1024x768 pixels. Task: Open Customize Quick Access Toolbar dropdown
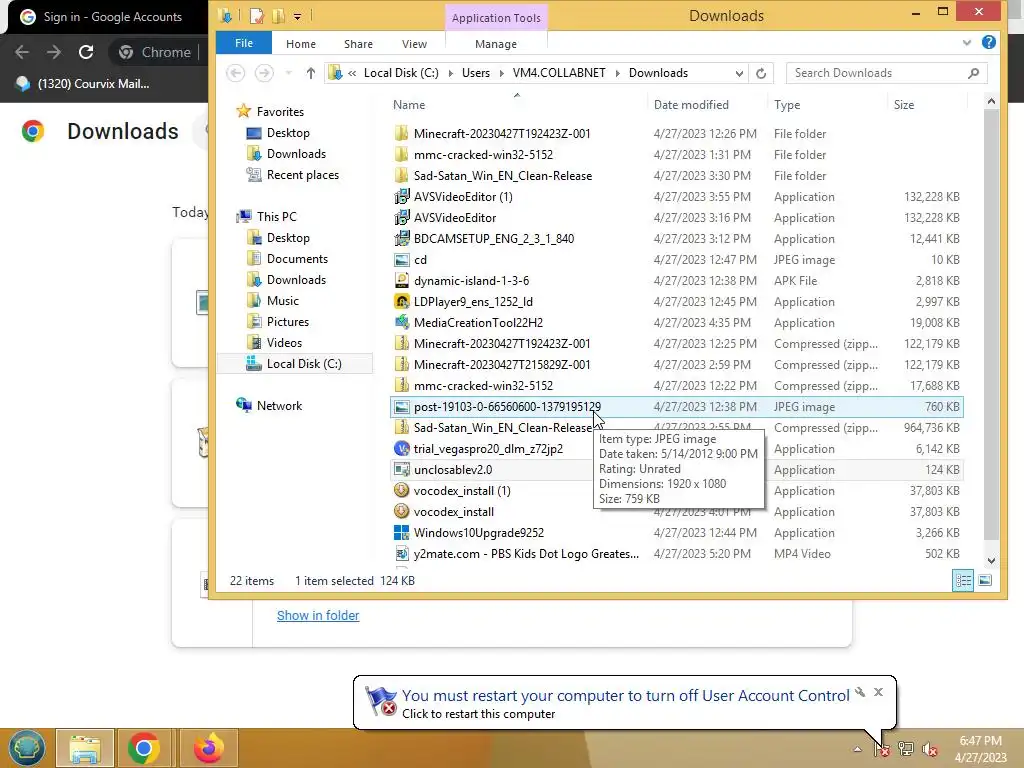pos(297,16)
